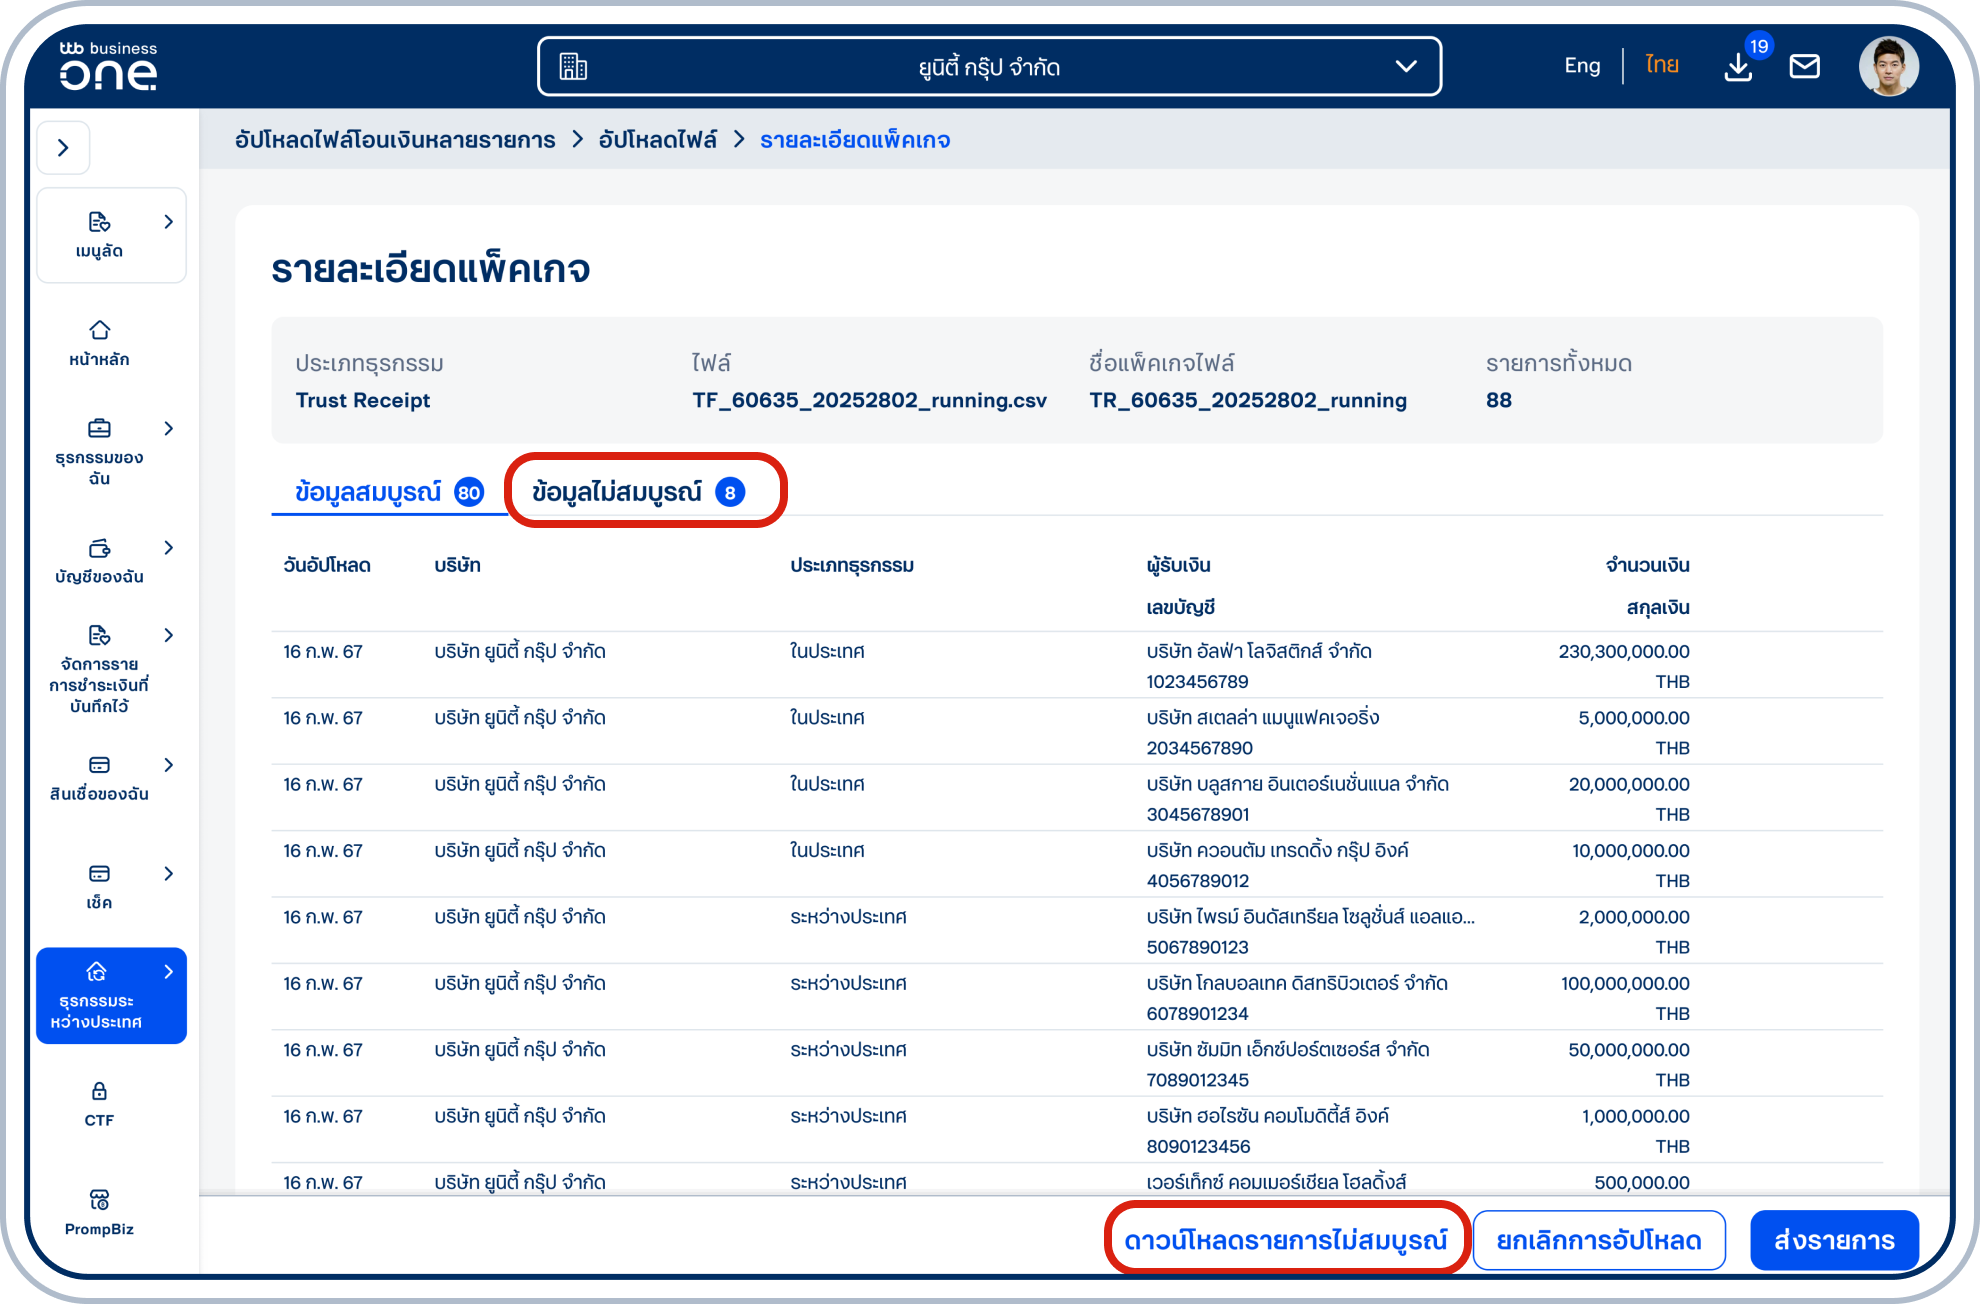Open the mail inbox envelope icon
The image size is (1980, 1304).
click(1805, 66)
